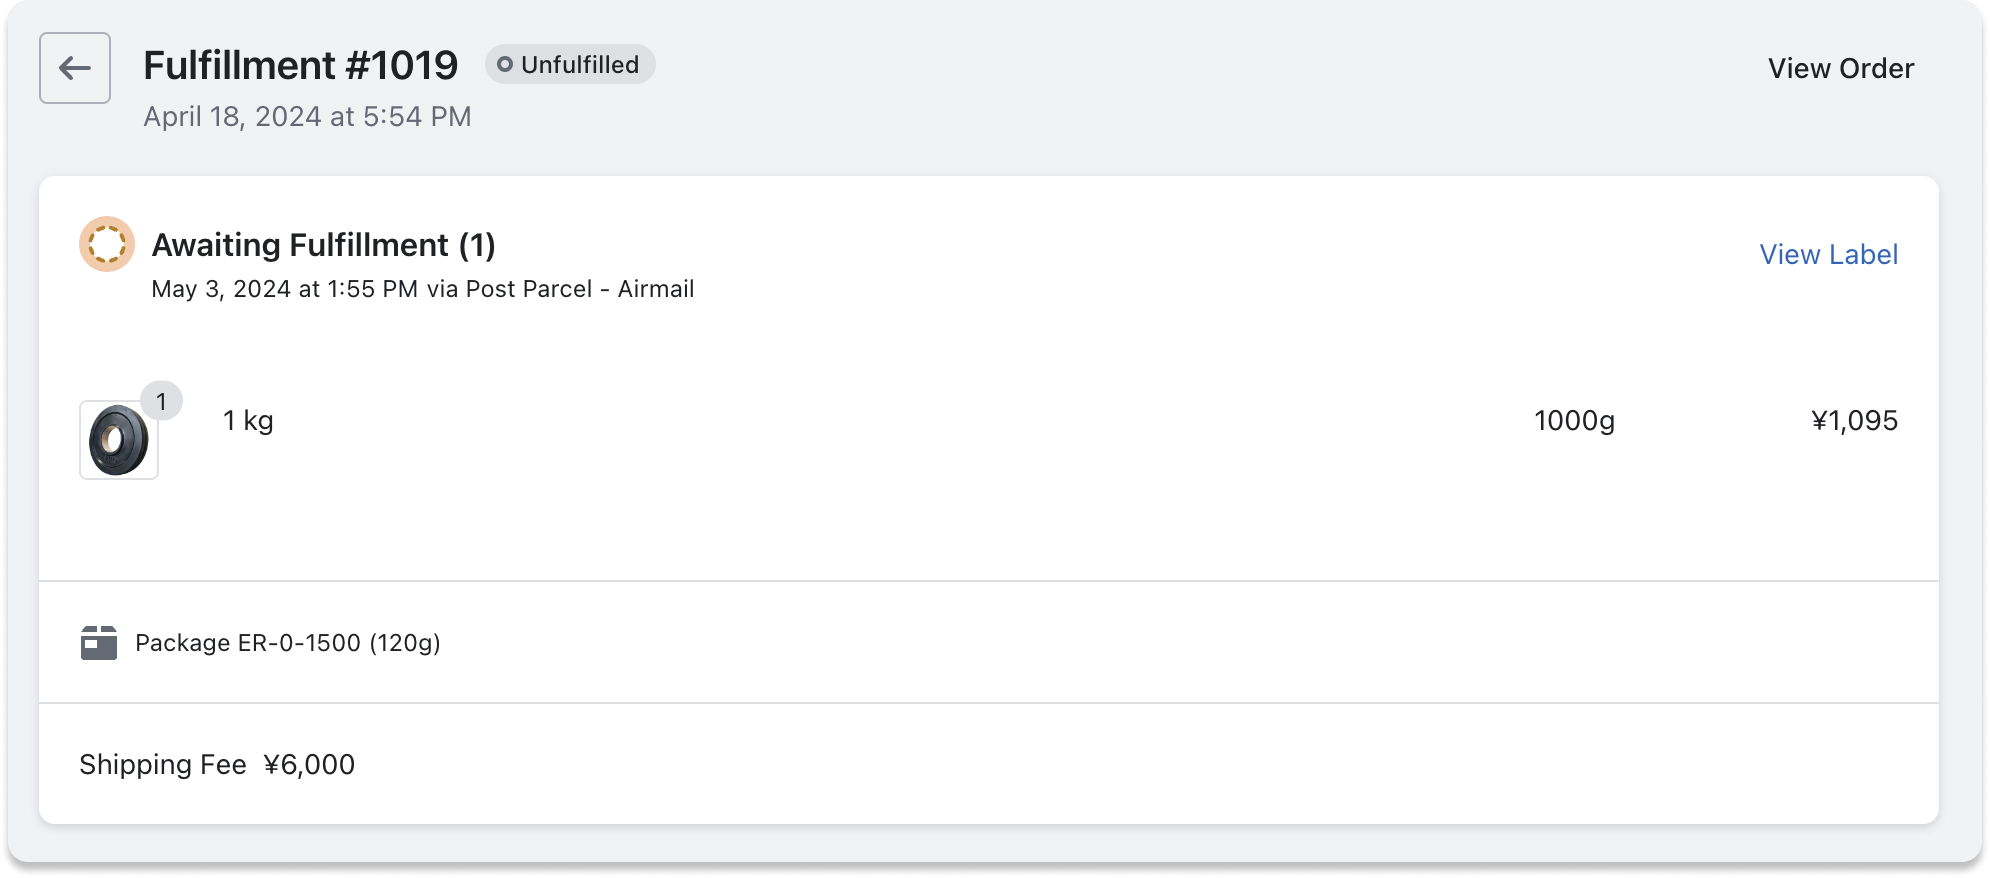Click the dot icon in Unfulfilled badge

point(505,65)
